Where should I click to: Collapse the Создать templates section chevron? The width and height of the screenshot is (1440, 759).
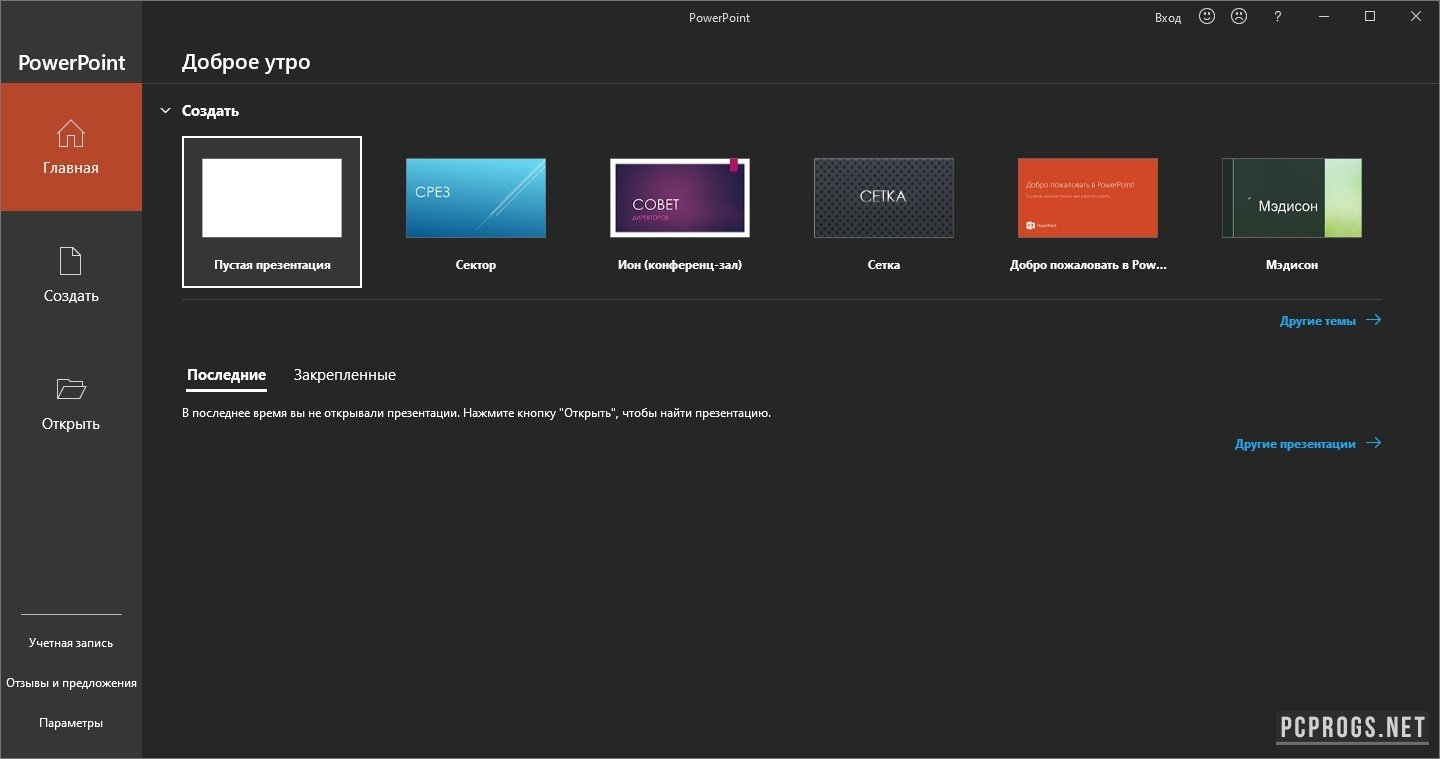point(165,110)
